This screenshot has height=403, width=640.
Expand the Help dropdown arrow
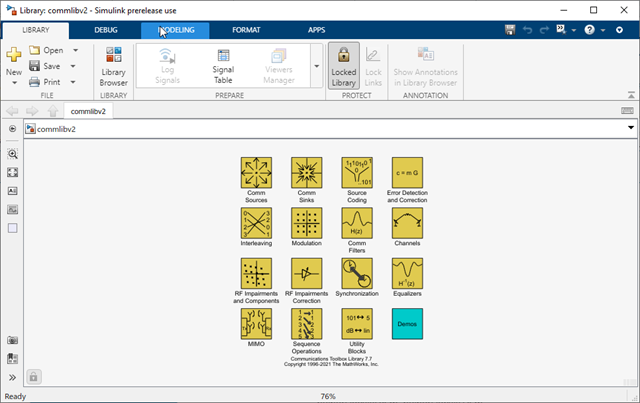pos(602,30)
